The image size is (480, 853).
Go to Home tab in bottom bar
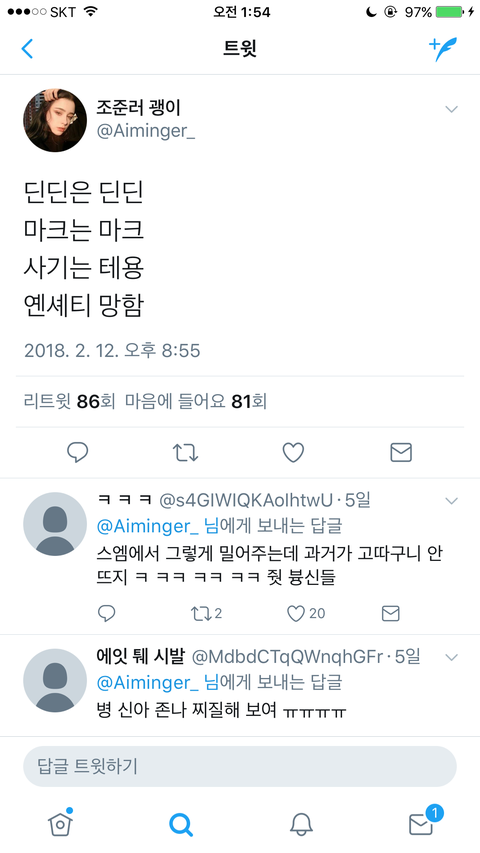pyautogui.click(x=60, y=822)
